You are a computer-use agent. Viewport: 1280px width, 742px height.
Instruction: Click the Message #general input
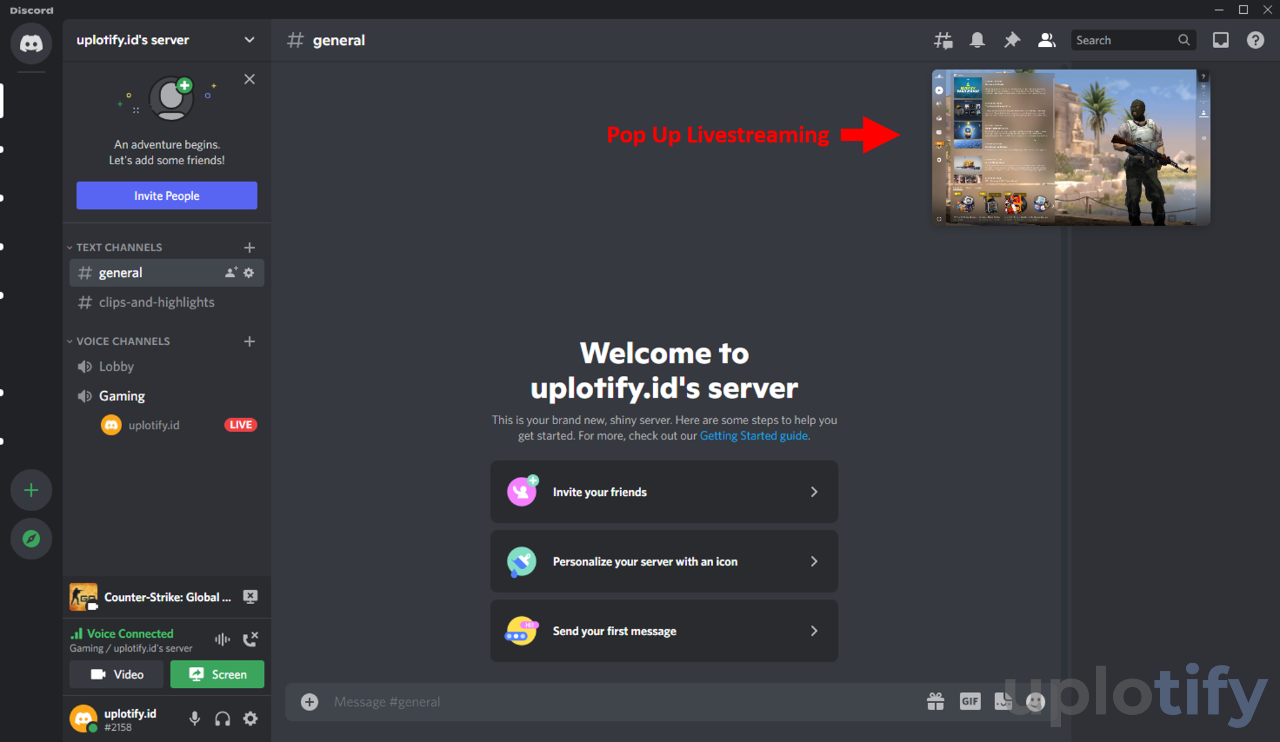[x=620, y=702]
